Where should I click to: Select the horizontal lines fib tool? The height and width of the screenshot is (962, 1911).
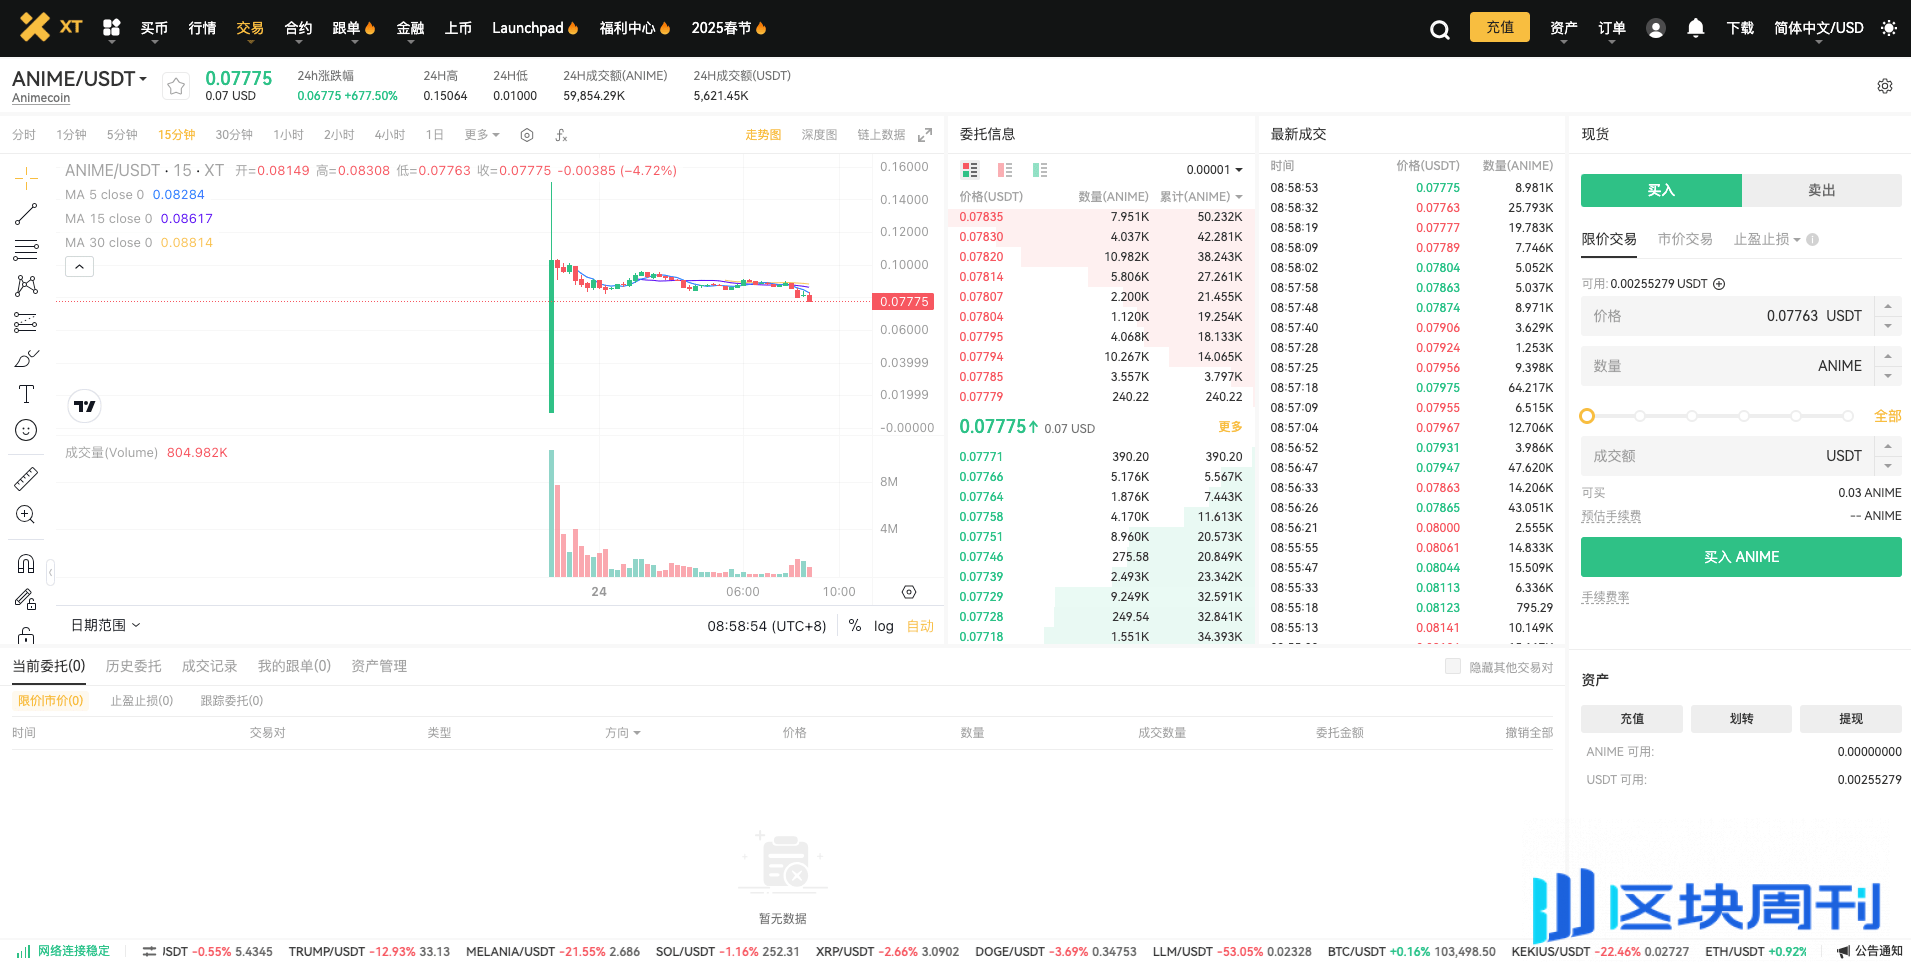(x=26, y=250)
